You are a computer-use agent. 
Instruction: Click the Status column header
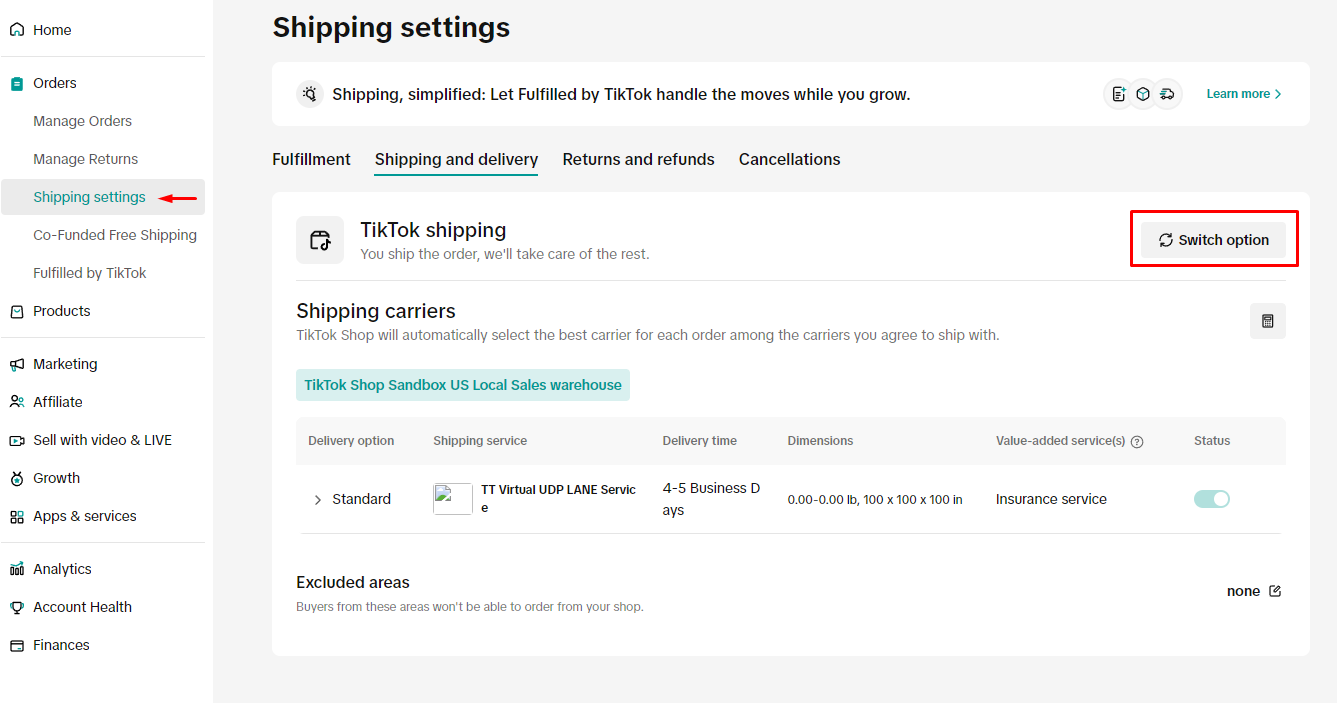[x=1212, y=441]
